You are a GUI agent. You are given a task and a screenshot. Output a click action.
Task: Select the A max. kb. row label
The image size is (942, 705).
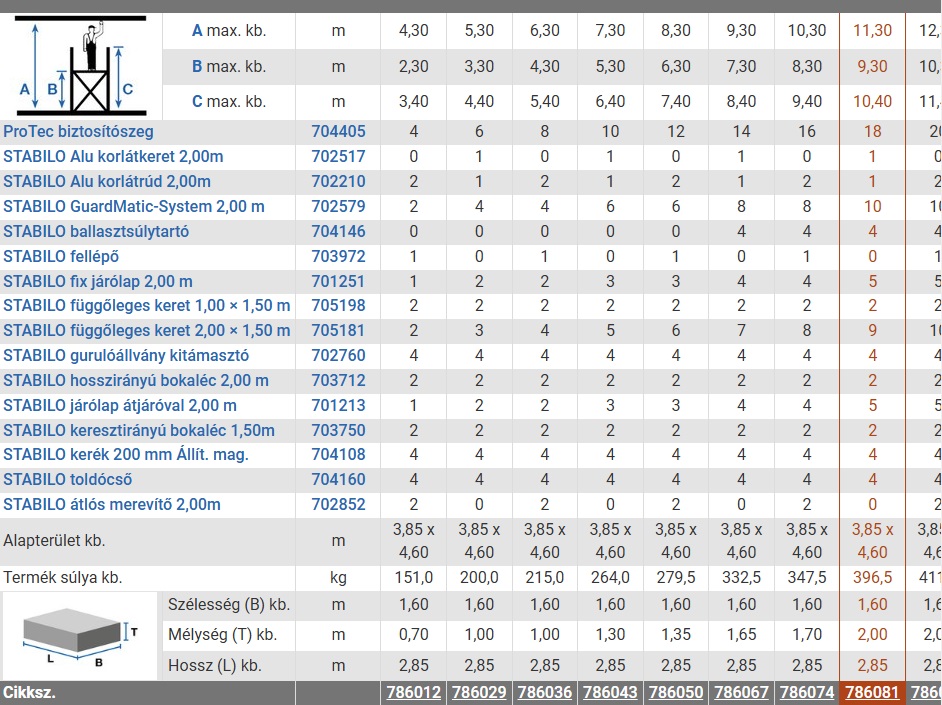coord(229,31)
